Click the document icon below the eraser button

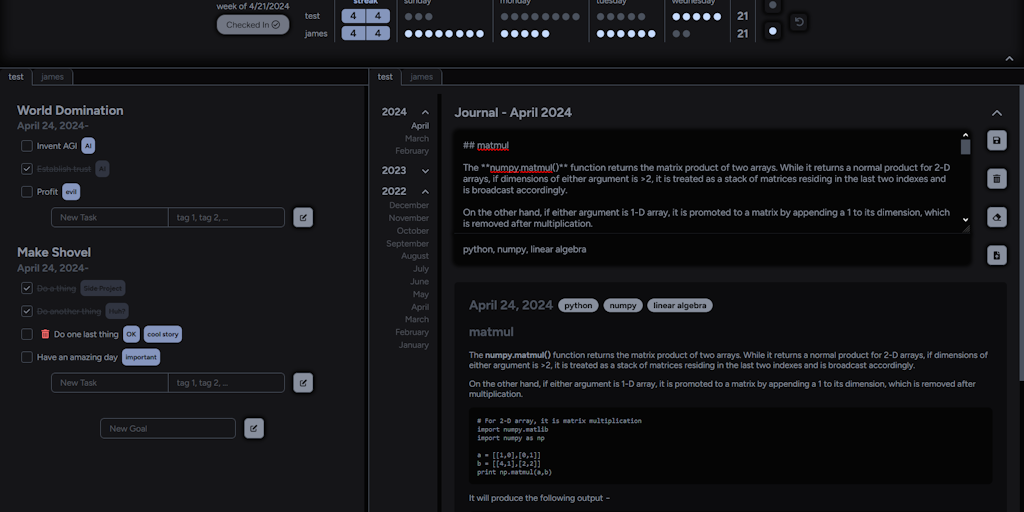click(996, 255)
